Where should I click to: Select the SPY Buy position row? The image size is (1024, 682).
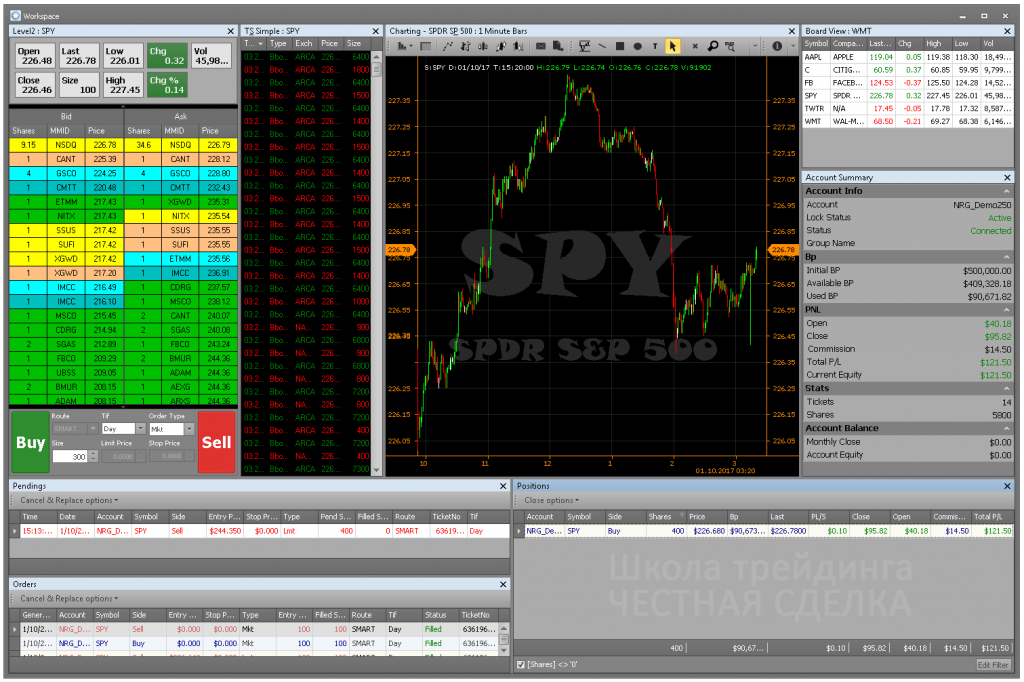(x=768, y=531)
